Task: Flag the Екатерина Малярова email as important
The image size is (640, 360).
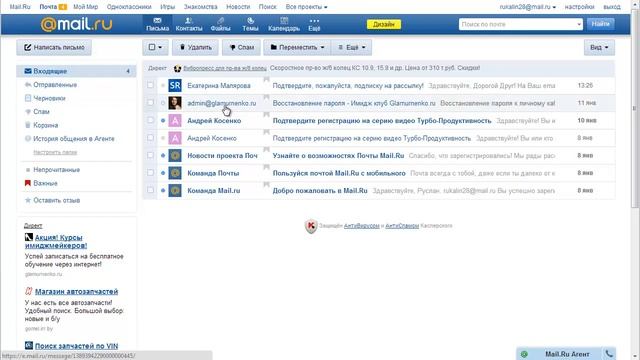Action: (266, 79)
